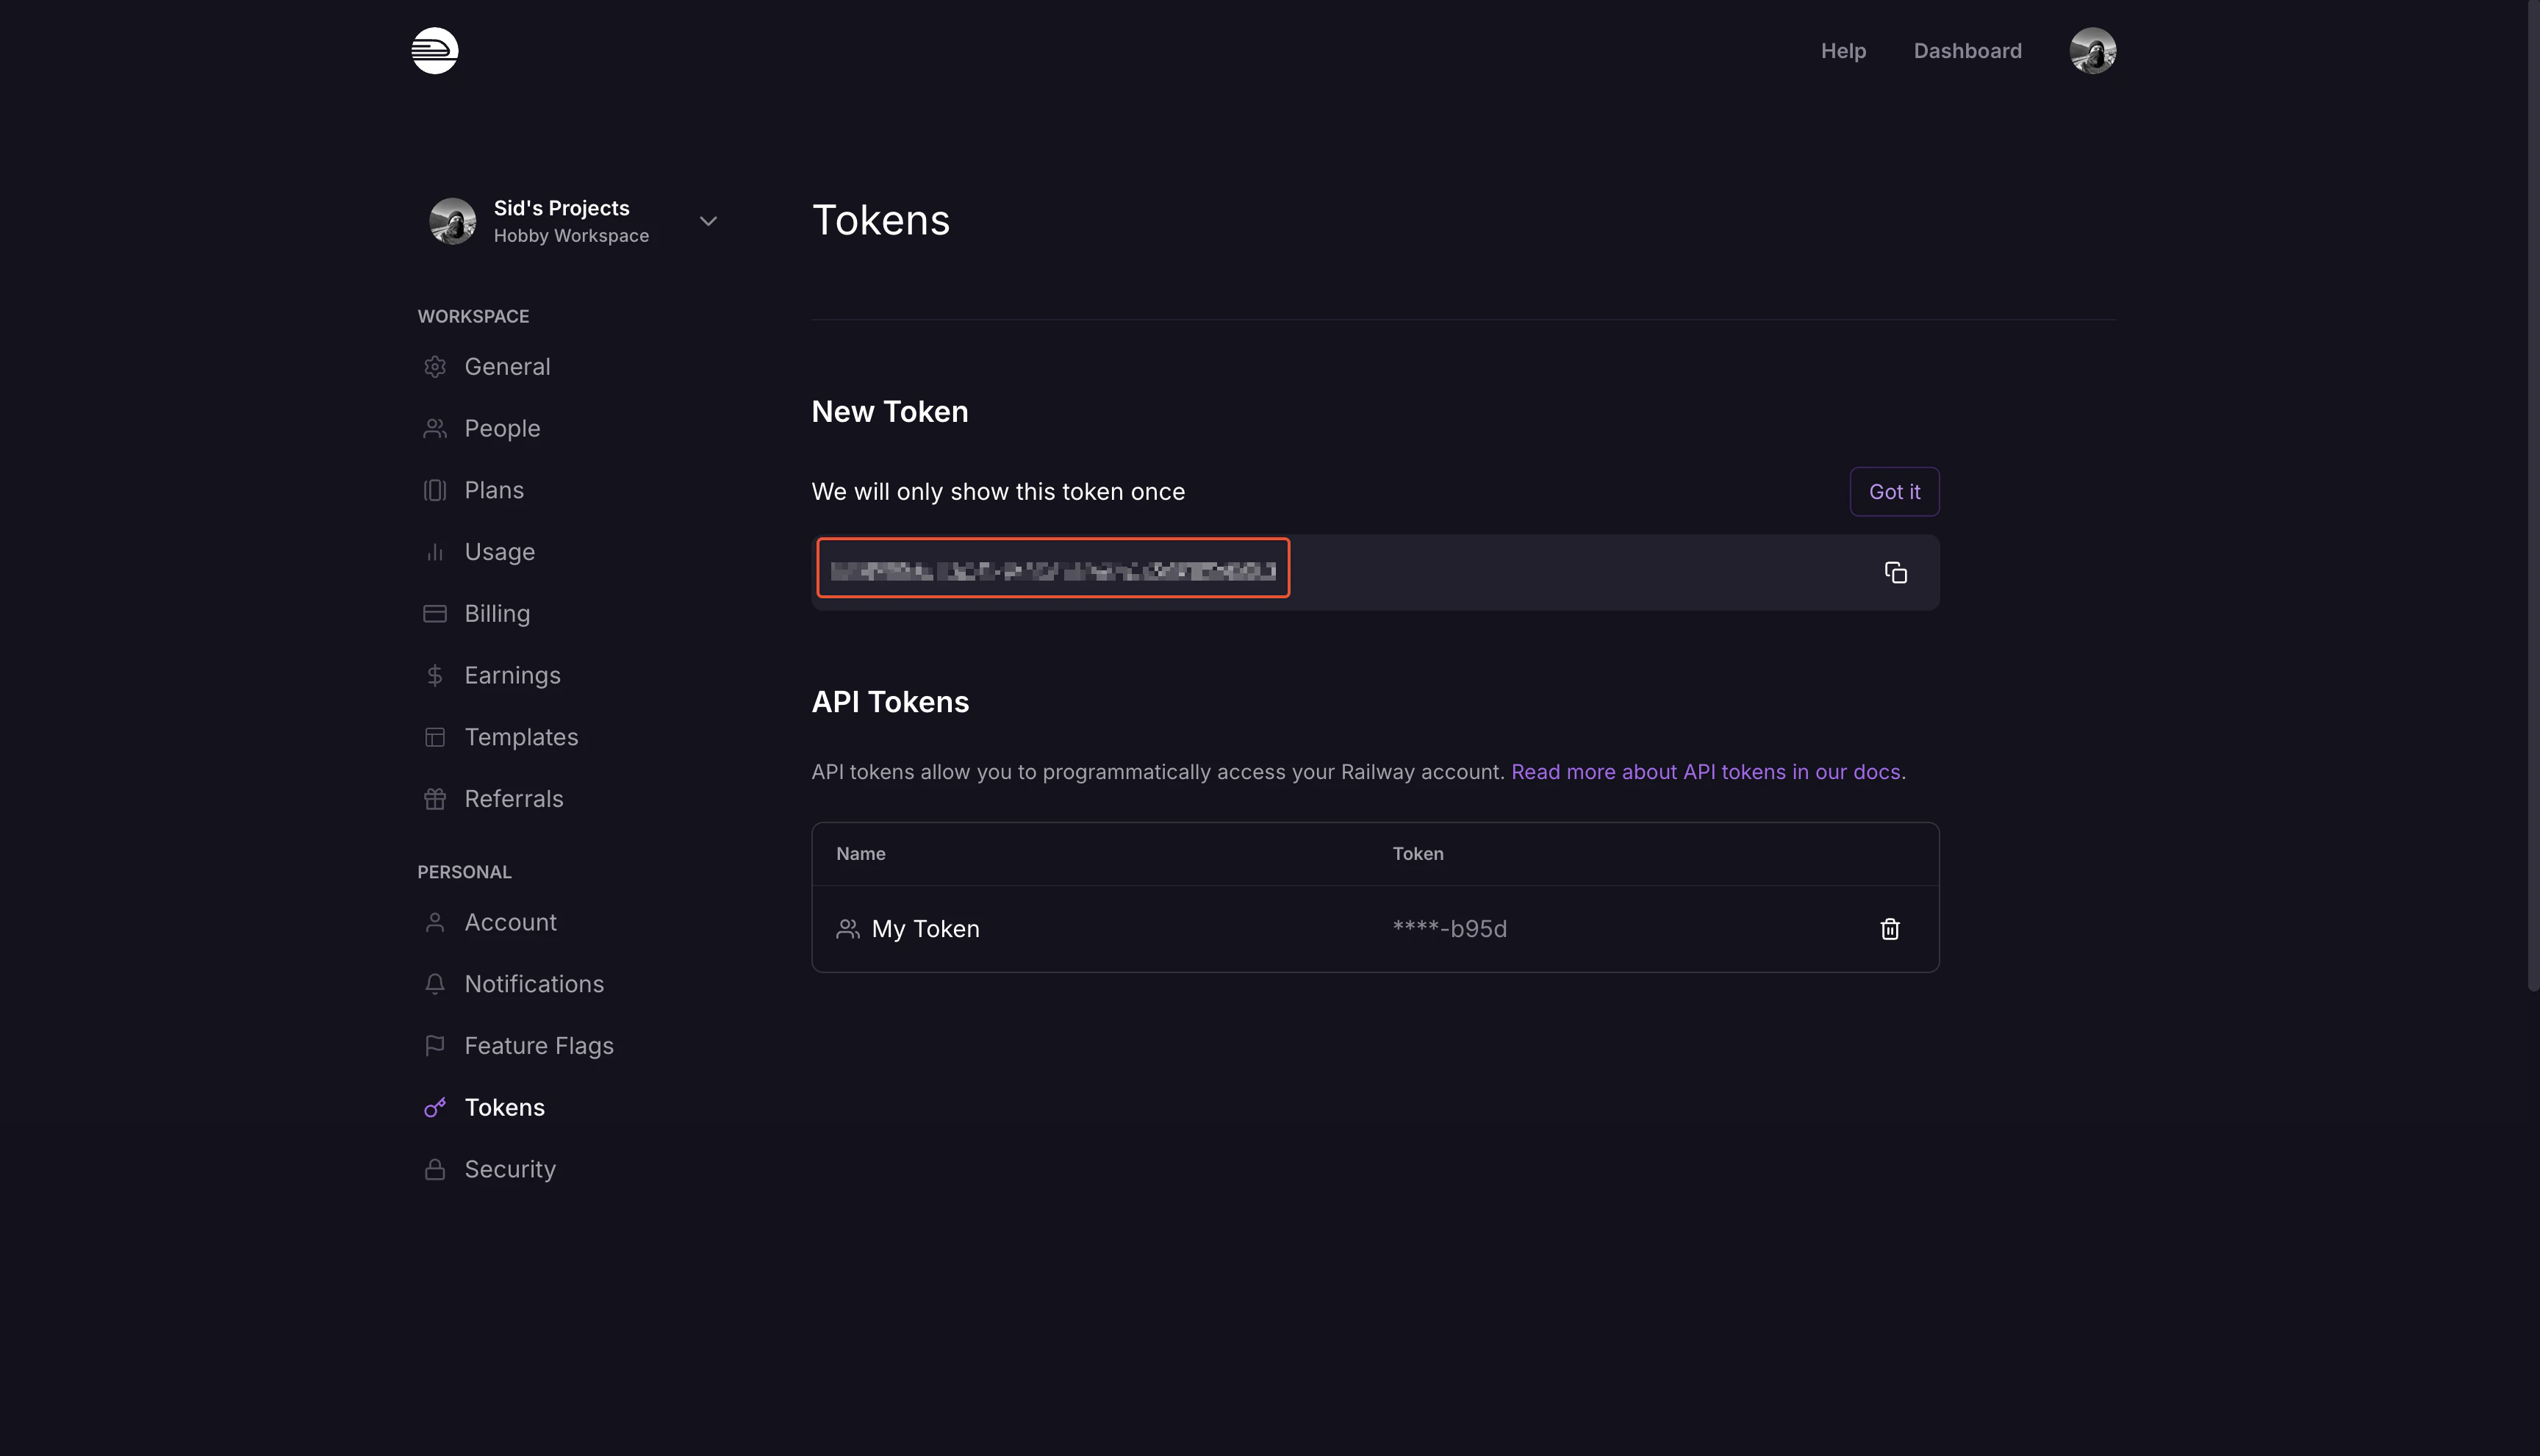Click the Account person icon
This screenshot has height=1456, width=2540.
point(434,922)
